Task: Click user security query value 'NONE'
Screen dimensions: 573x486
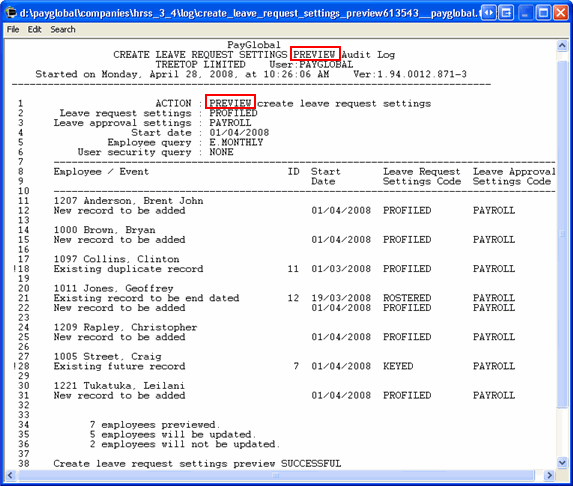Action: point(221,152)
